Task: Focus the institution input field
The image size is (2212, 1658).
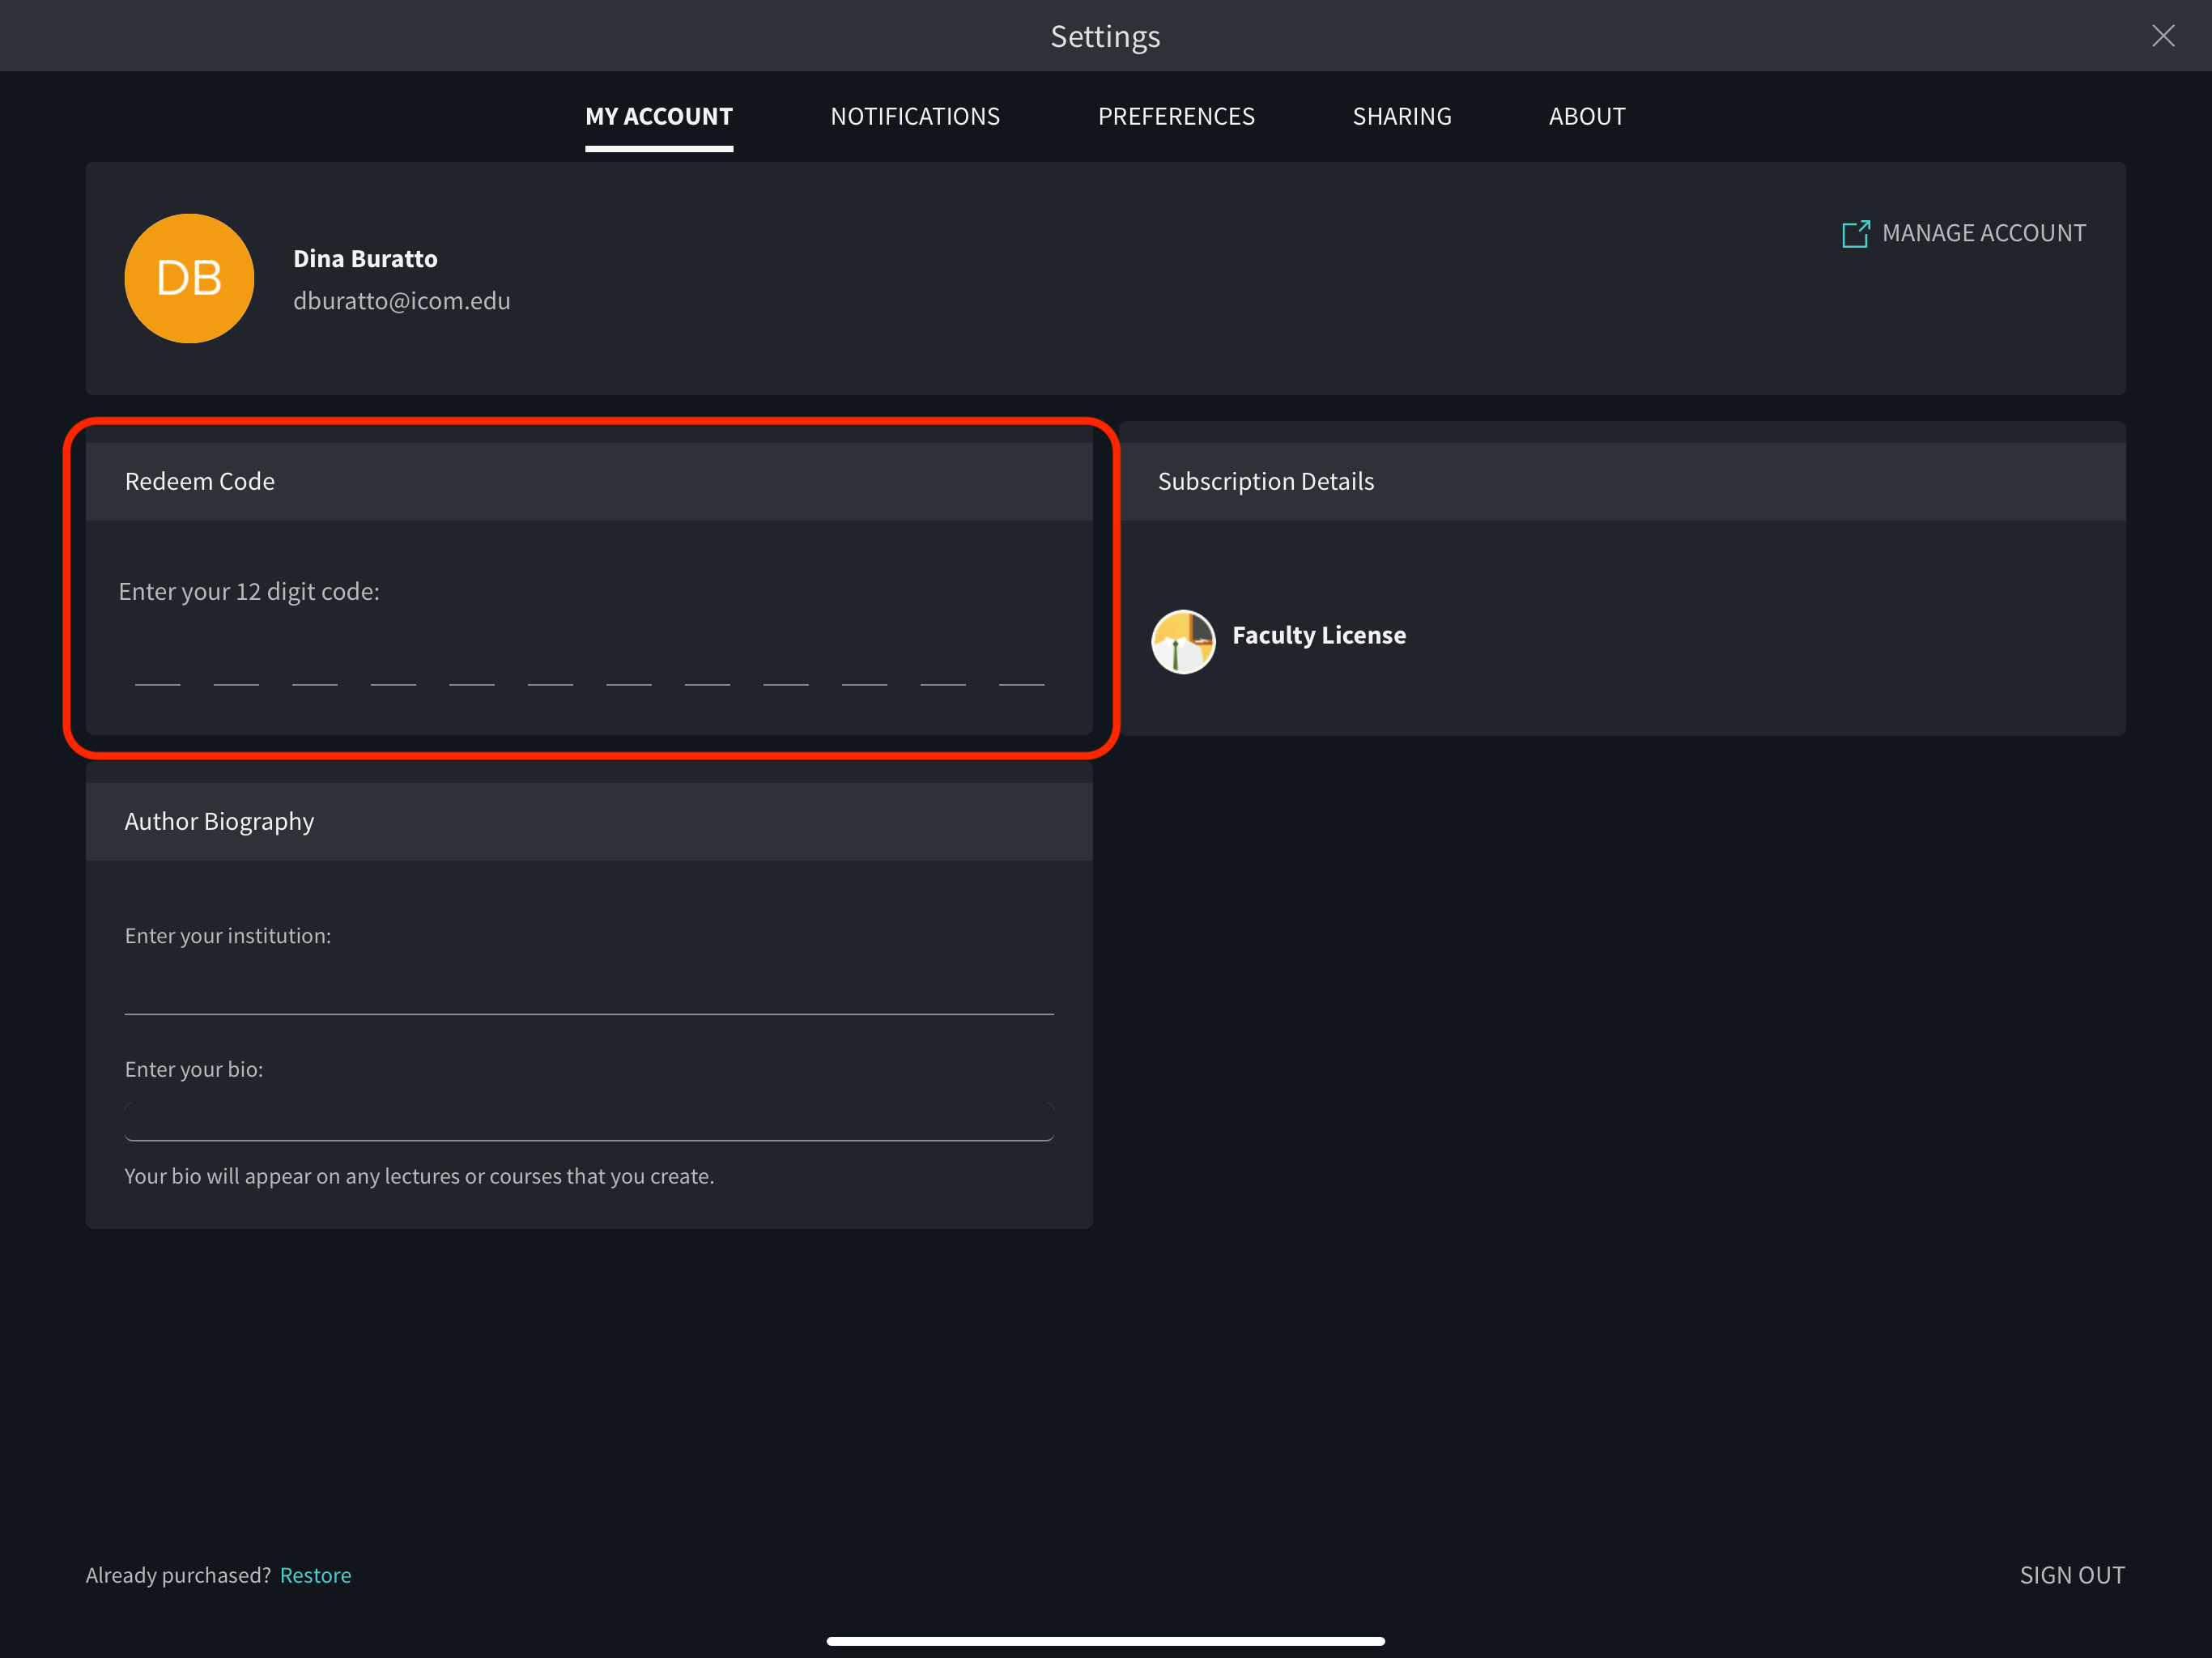Action: 589,990
